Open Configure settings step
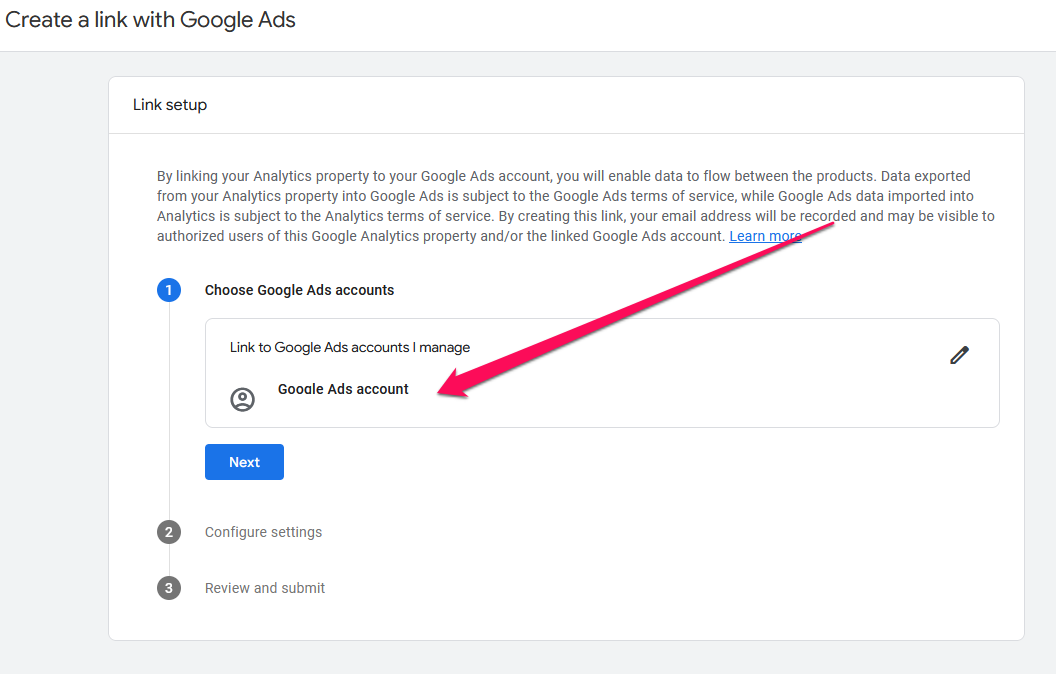Image resolution: width=1056 pixels, height=674 pixels. [x=263, y=532]
